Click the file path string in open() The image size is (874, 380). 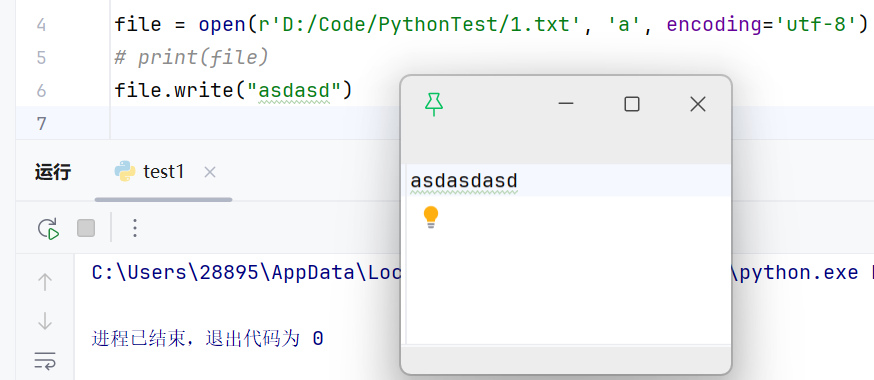[x=420, y=25]
